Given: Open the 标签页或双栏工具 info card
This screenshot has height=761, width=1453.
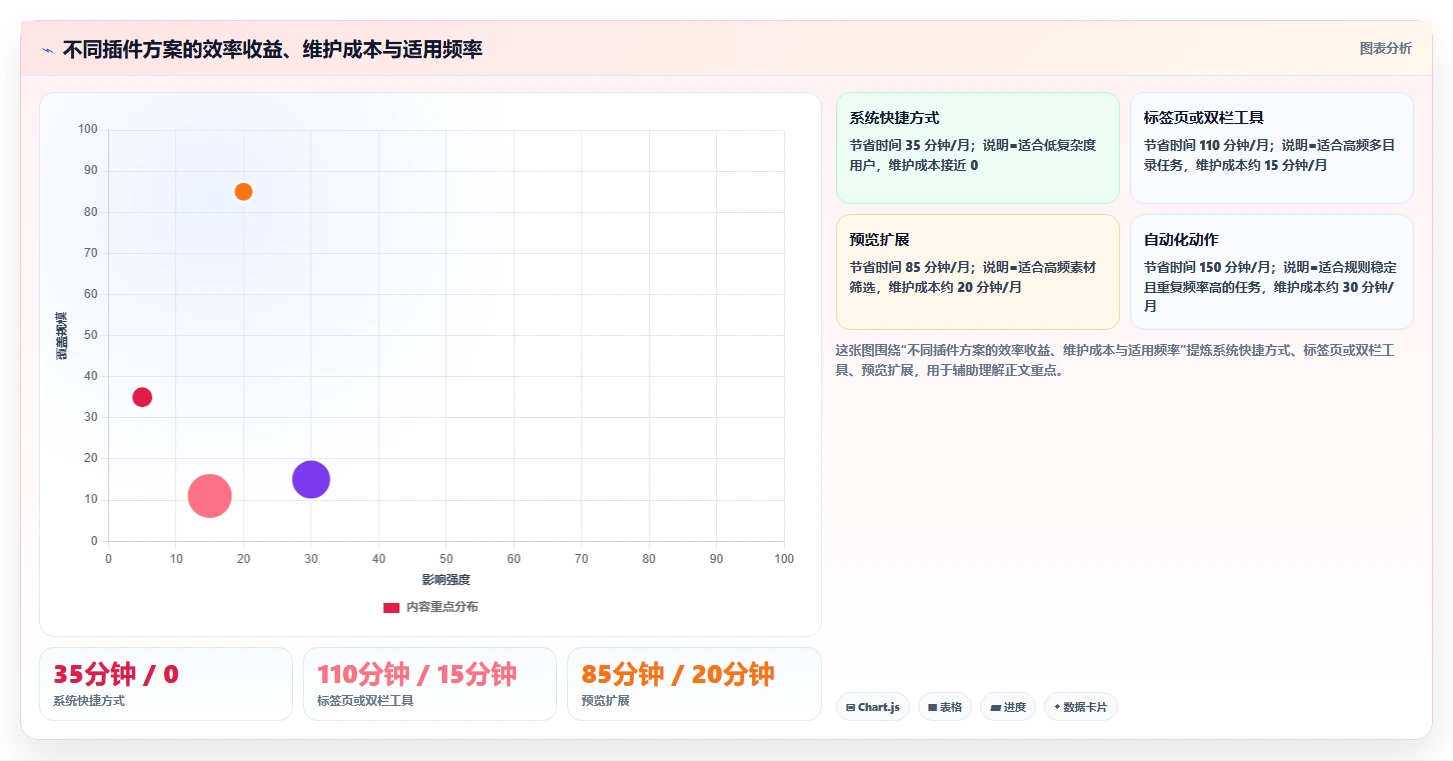Looking at the screenshot, I should (x=1271, y=148).
